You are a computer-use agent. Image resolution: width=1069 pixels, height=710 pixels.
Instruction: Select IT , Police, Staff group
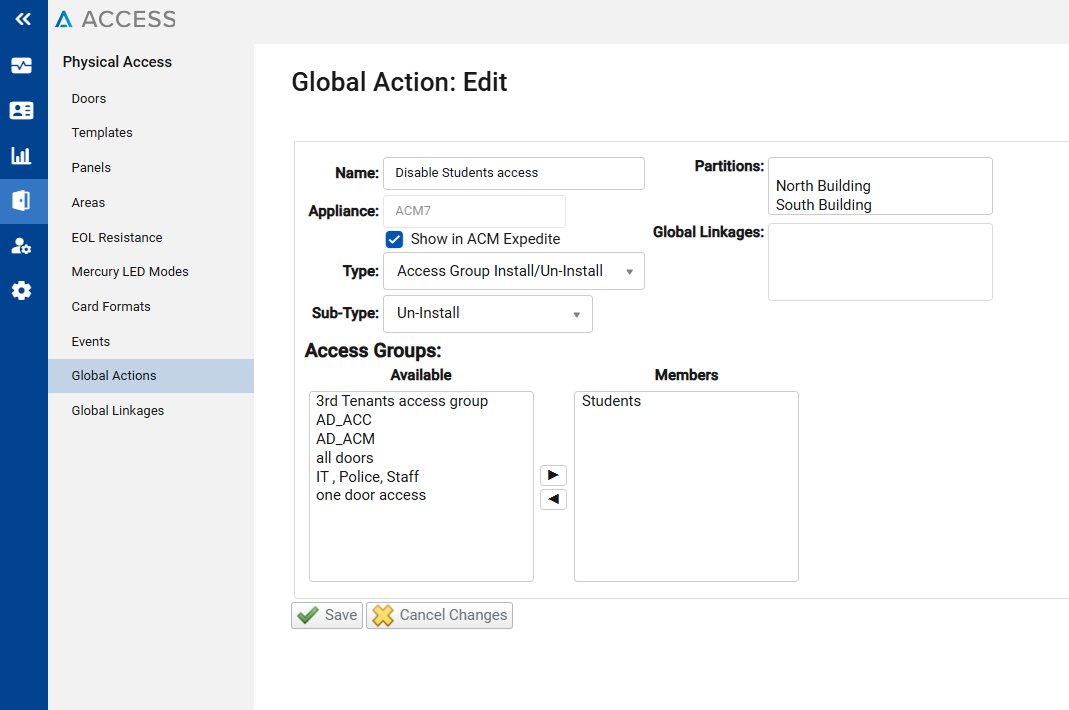[x=367, y=477]
